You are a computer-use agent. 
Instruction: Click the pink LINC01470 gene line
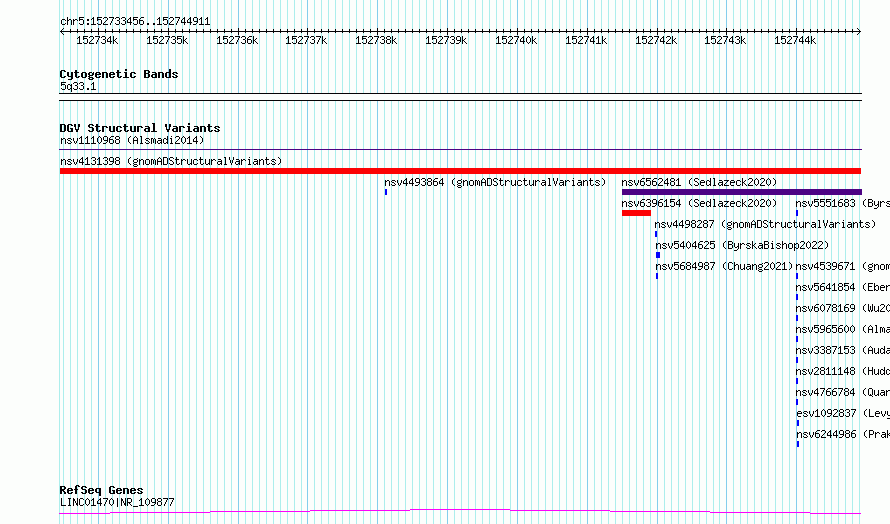tap(460, 512)
